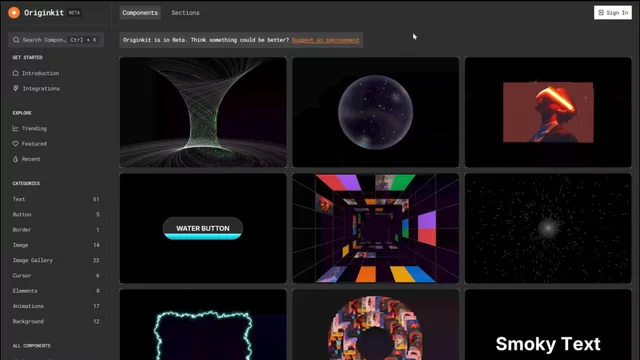Focus the Search Components field
Viewport: 640px width, 360px height.
pos(56,40)
